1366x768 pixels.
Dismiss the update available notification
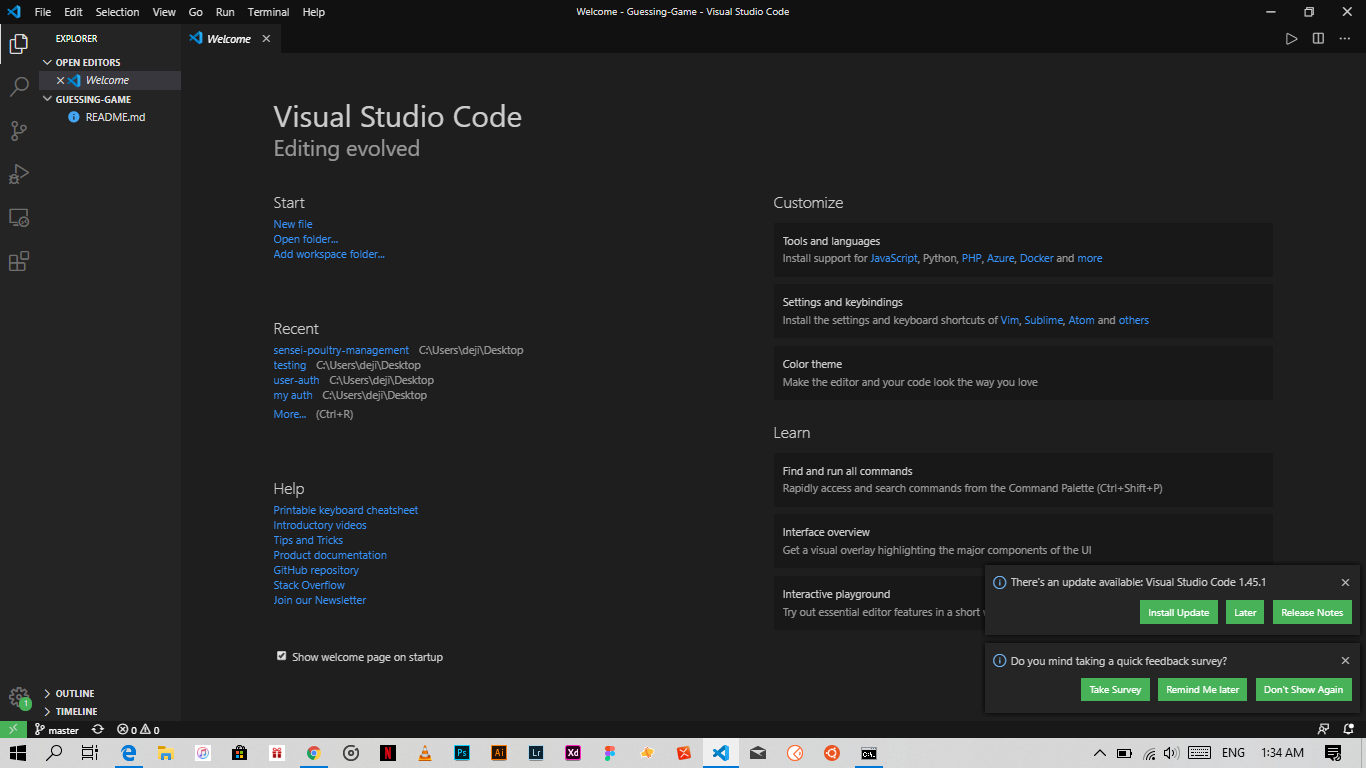tap(1345, 582)
